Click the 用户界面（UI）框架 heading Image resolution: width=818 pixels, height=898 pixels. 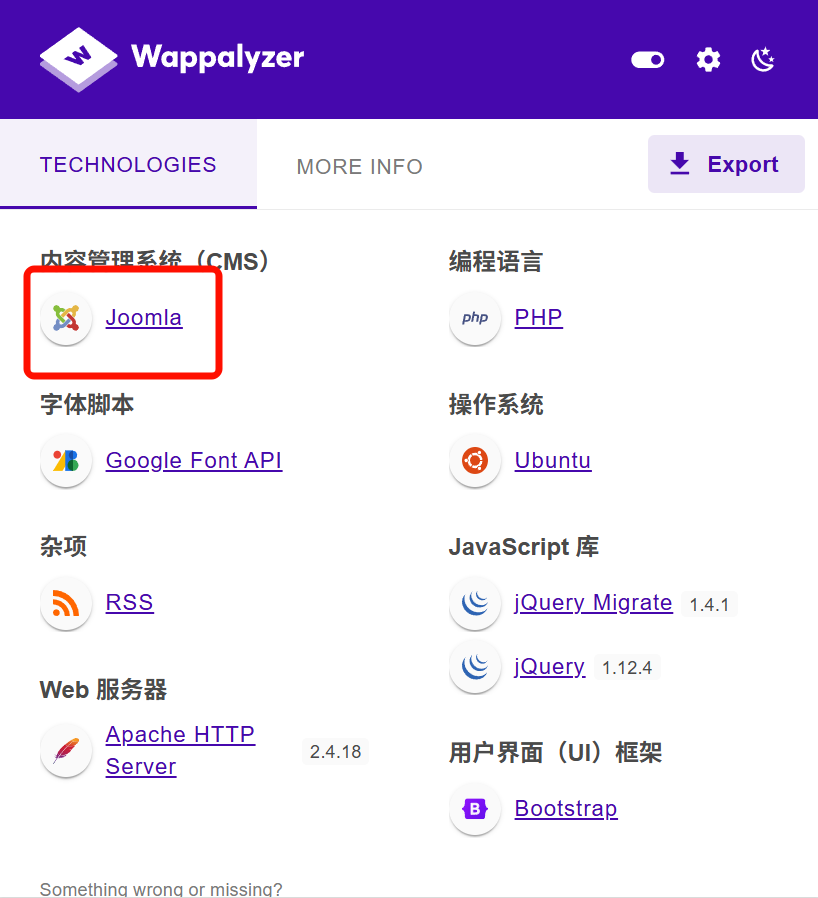(555, 752)
